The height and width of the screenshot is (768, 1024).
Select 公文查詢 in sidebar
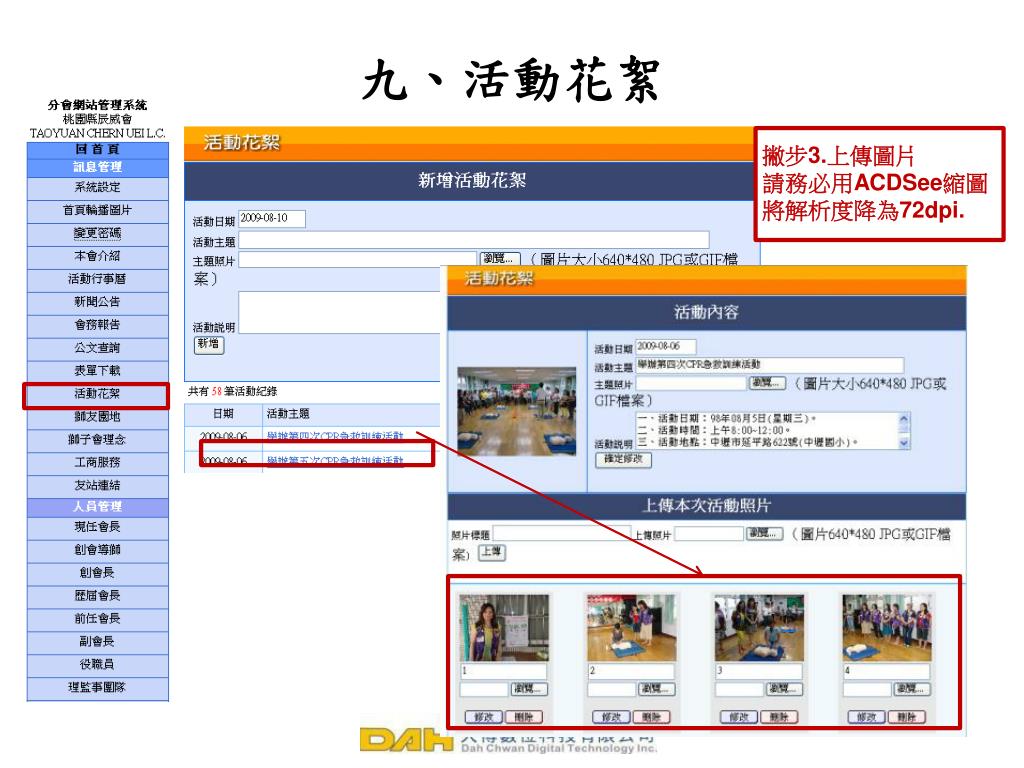click(97, 347)
